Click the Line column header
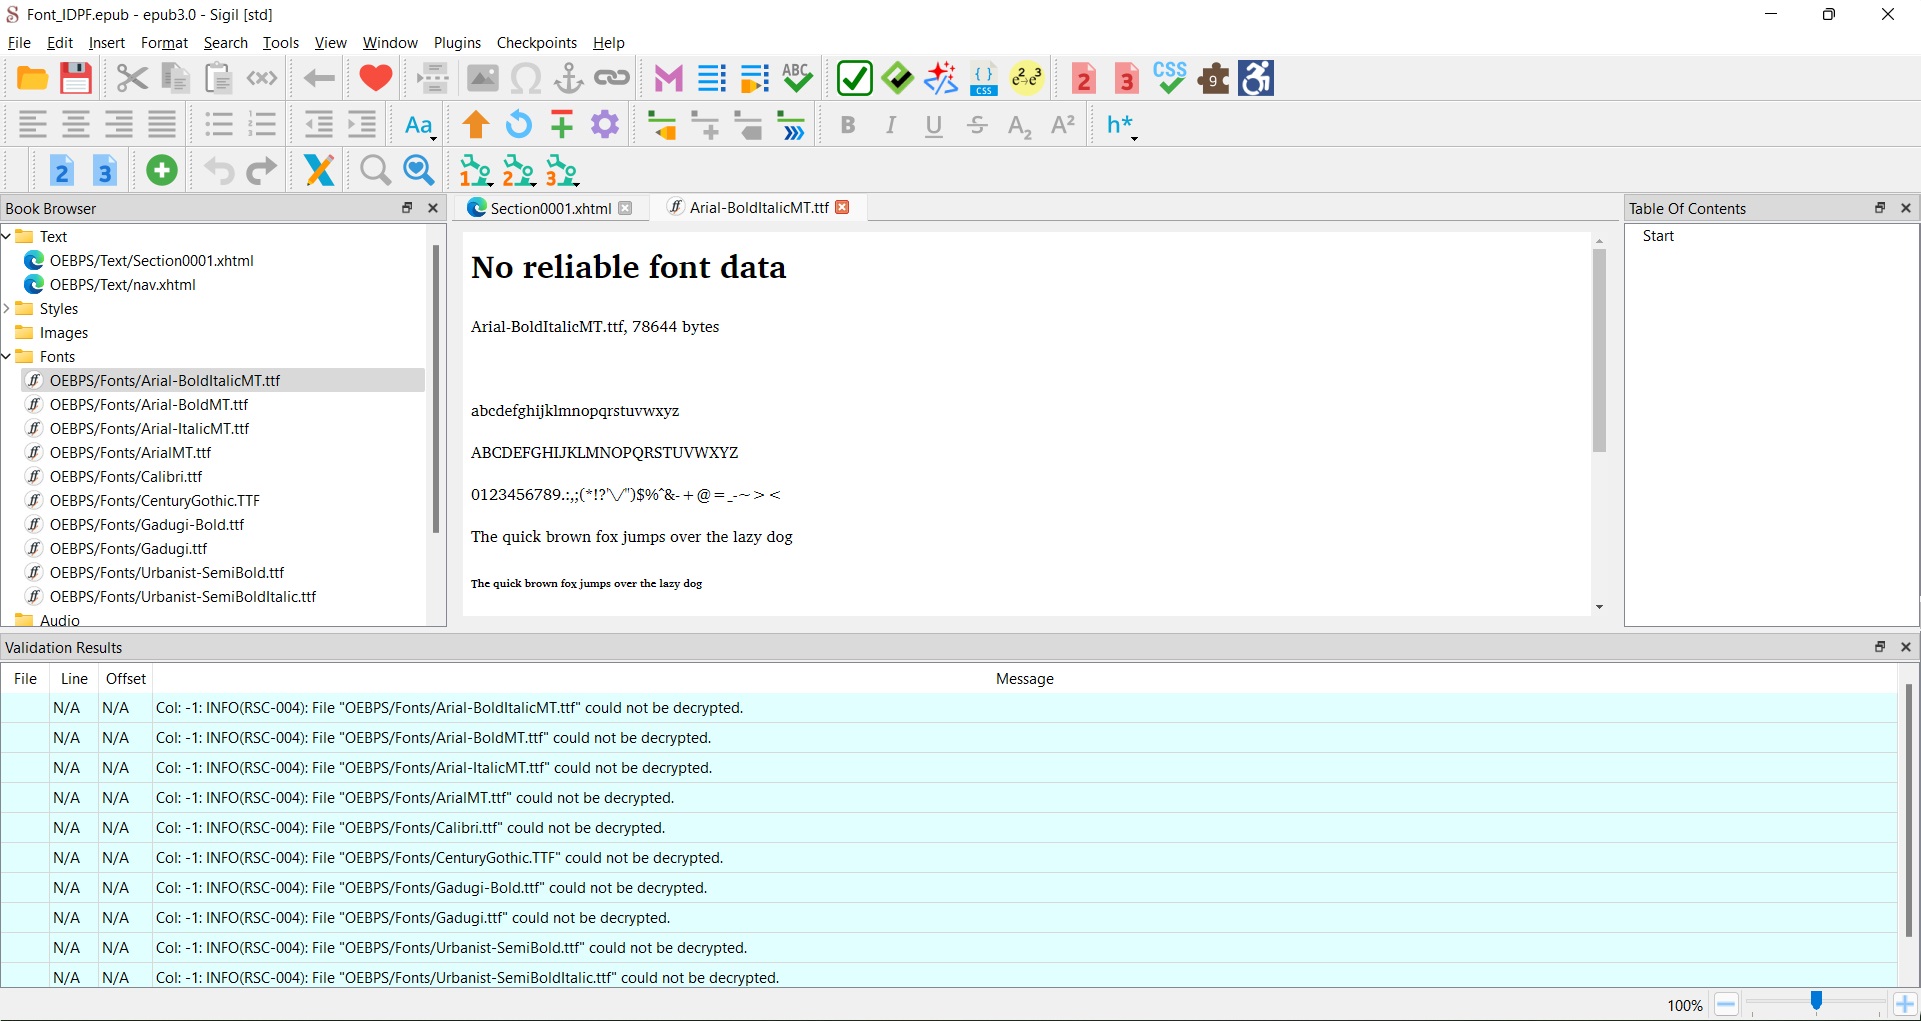The width and height of the screenshot is (1921, 1021). point(74,679)
